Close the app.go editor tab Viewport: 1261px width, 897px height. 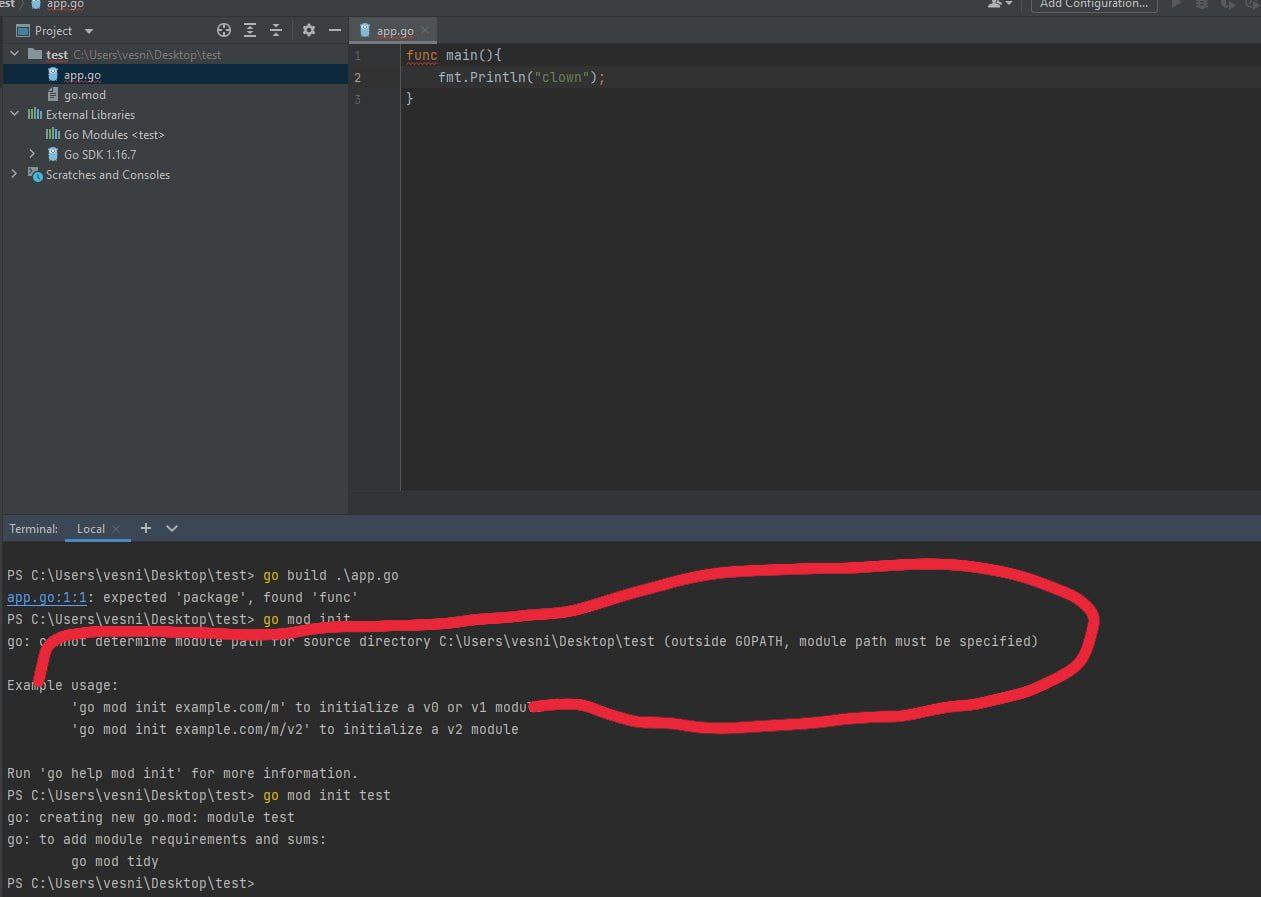click(x=425, y=31)
